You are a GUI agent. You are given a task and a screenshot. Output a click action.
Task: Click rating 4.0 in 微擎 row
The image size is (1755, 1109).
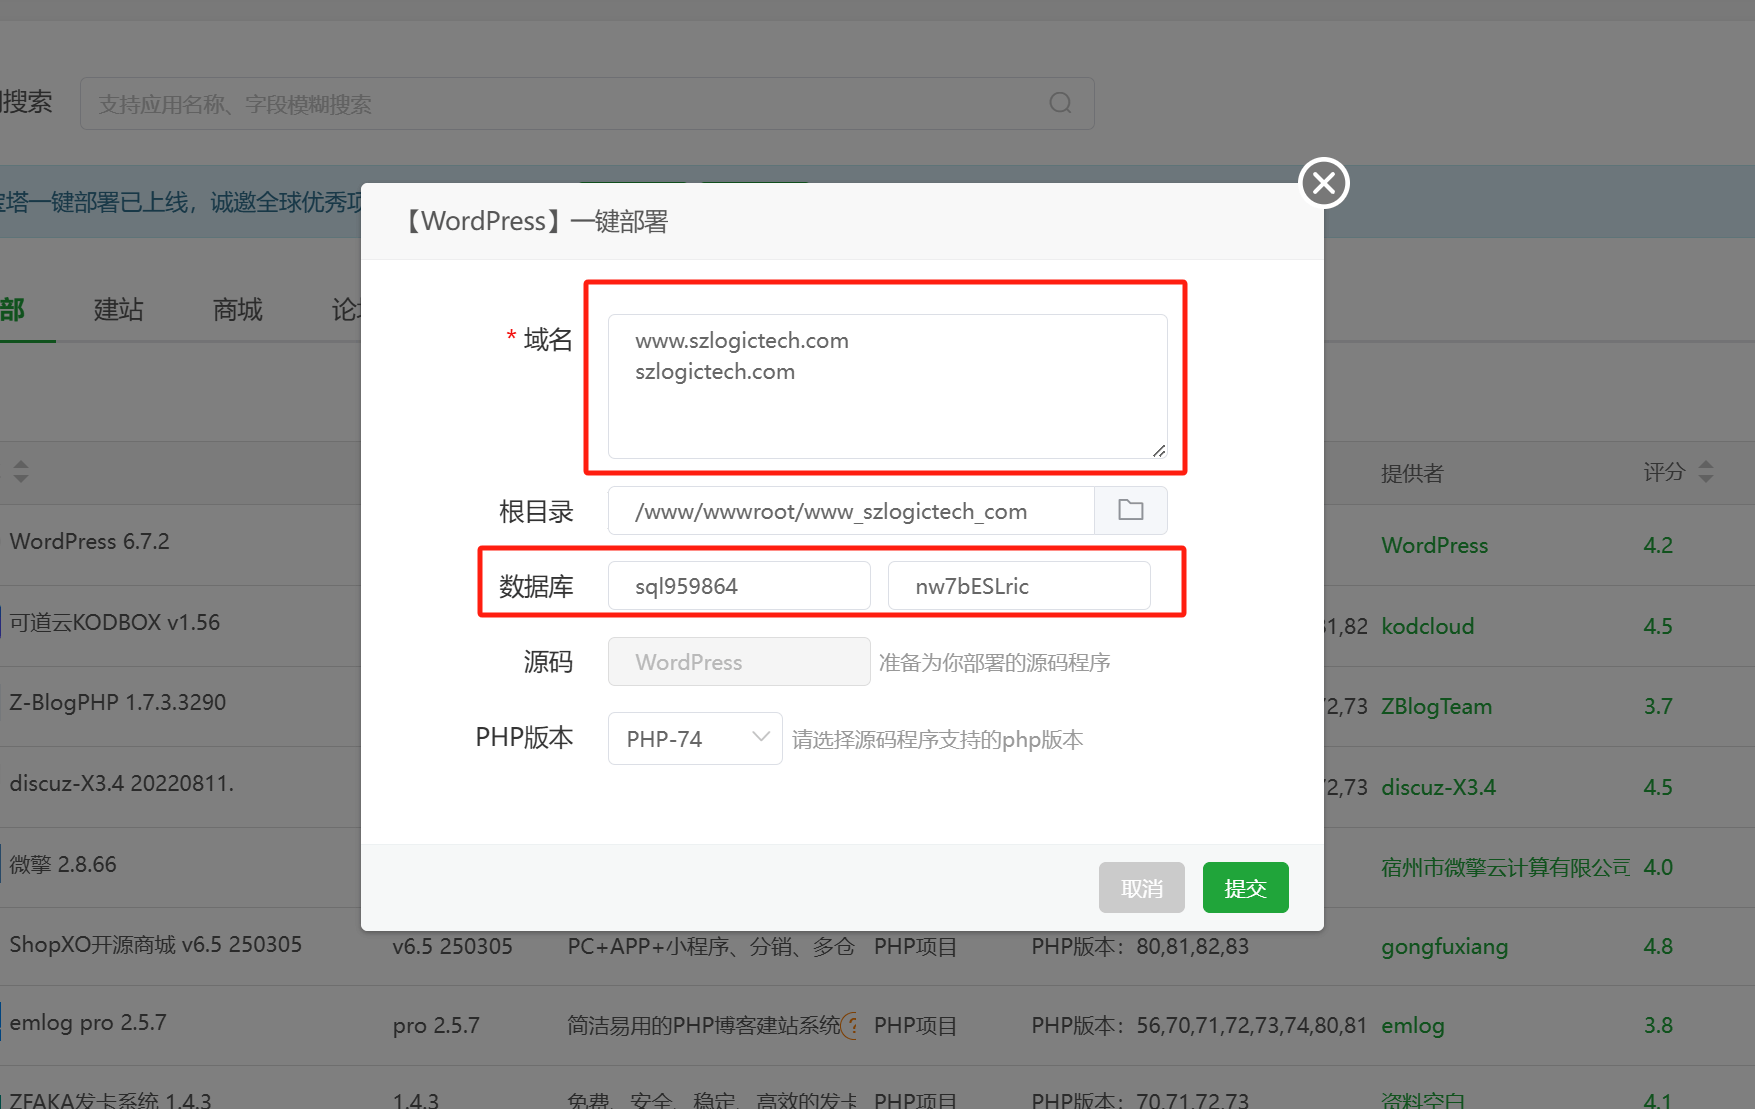pos(1658,867)
